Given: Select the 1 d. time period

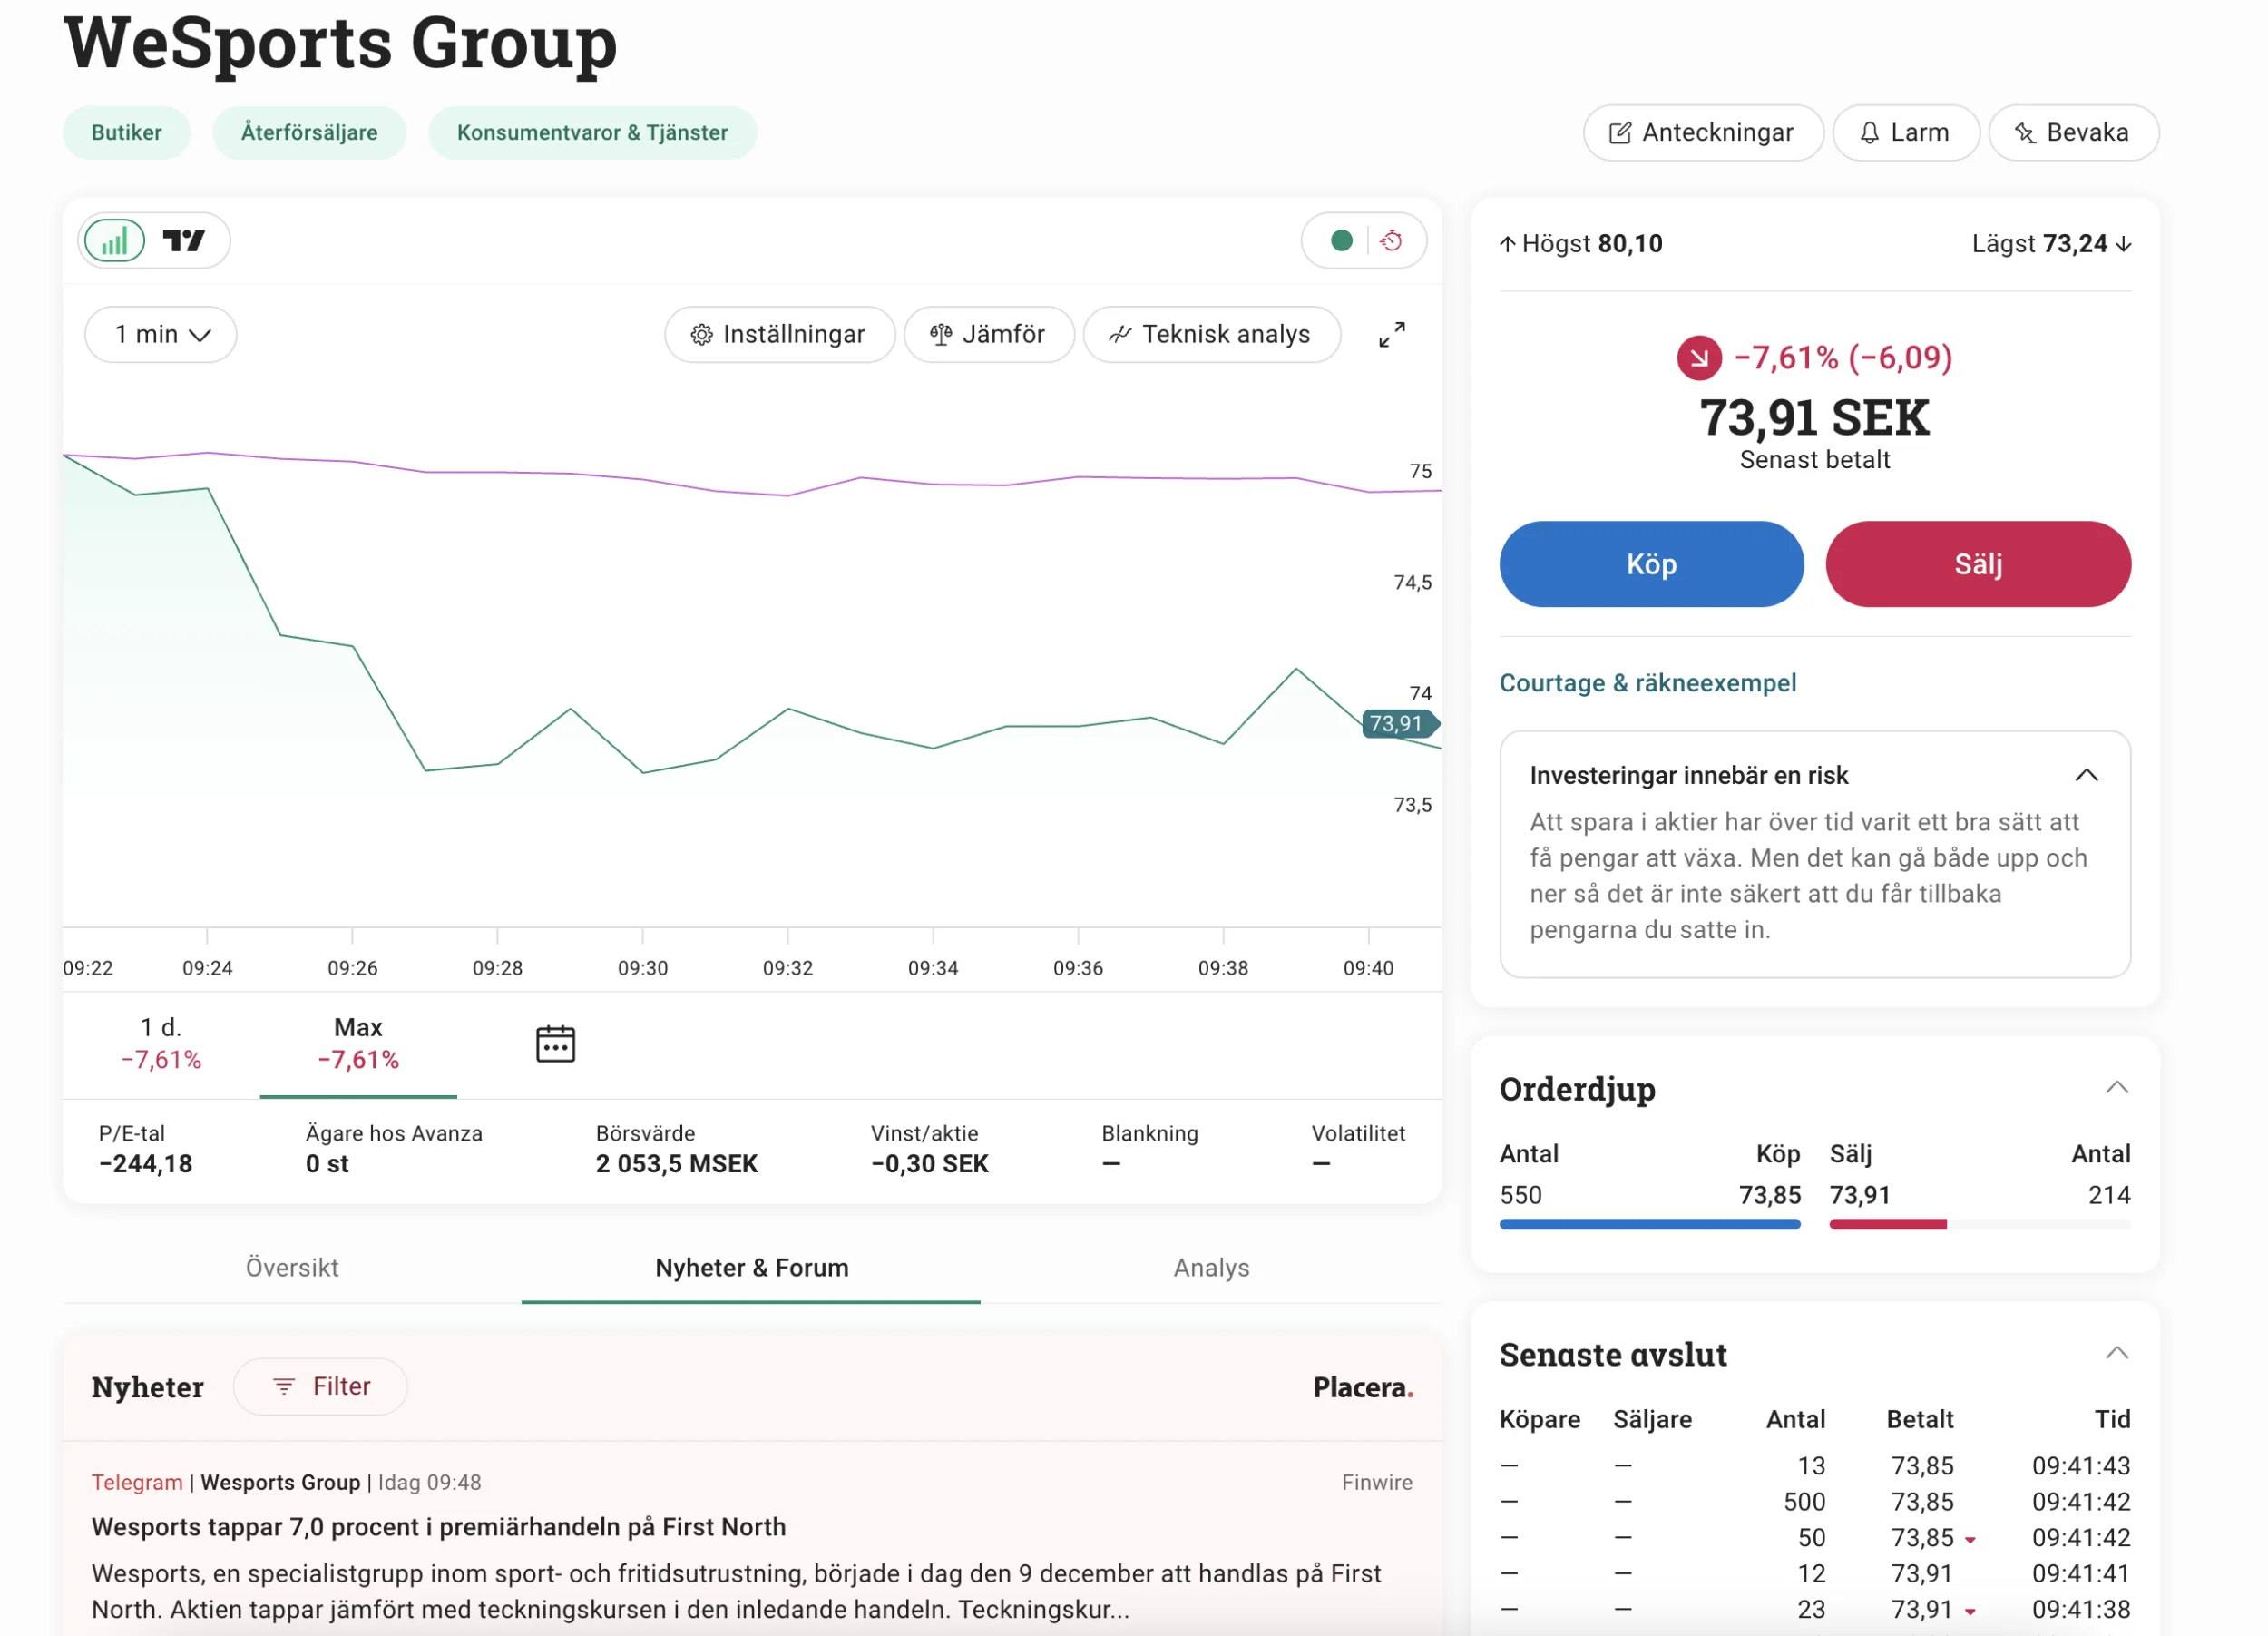Looking at the screenshot, I should coord(161,1045).
